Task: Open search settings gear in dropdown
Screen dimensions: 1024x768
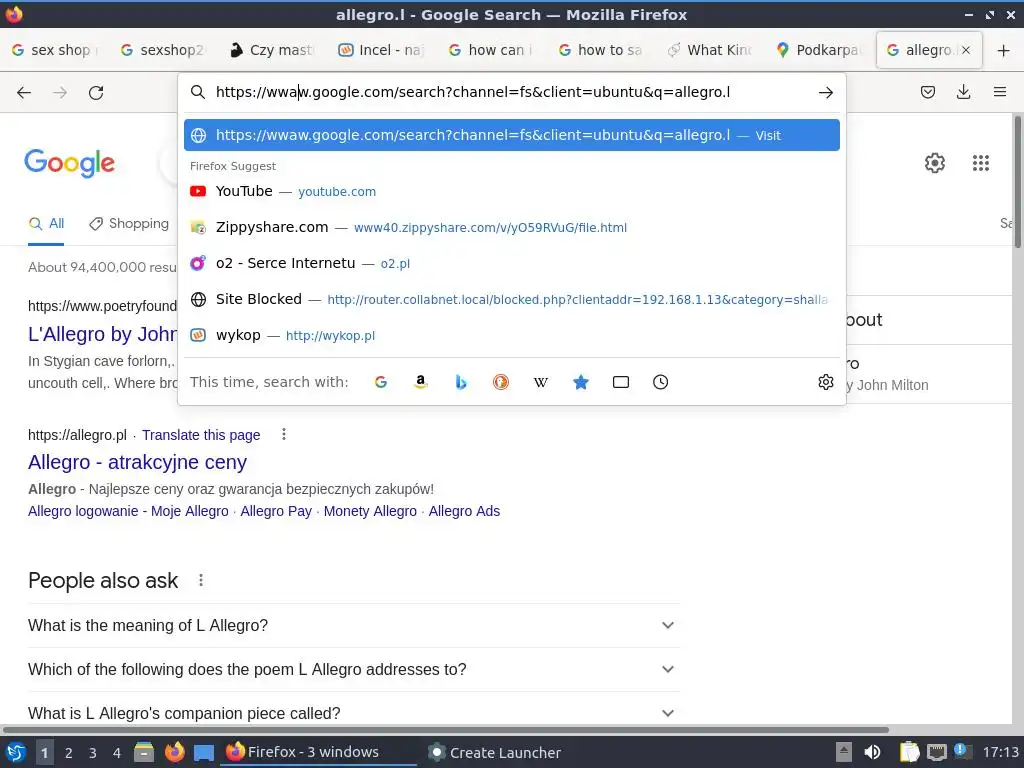Action: [x=825, y=382]
